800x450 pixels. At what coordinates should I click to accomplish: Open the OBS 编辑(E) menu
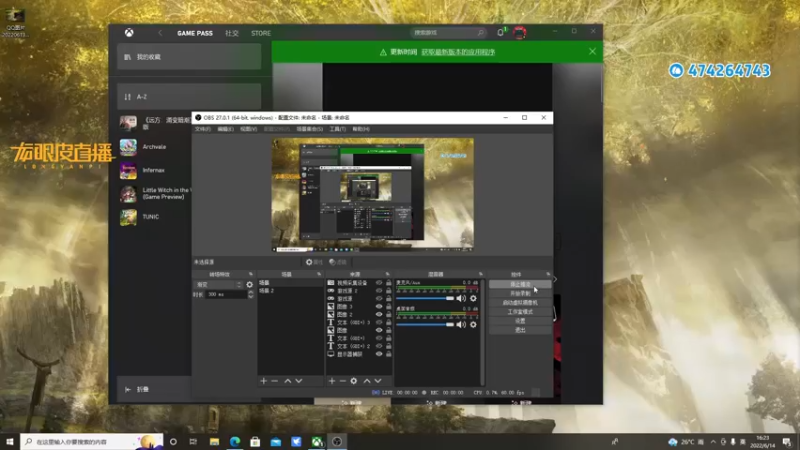[x=226, y=129]
